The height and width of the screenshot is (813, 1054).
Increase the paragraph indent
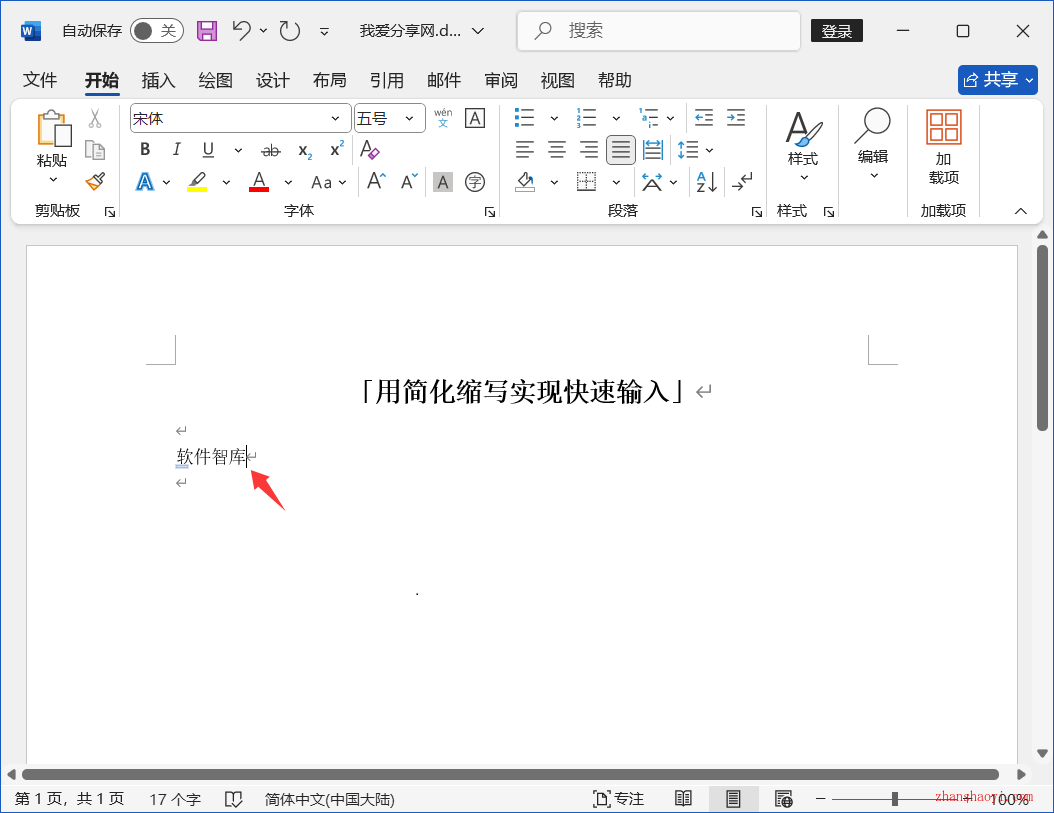[x=736, y=118]
